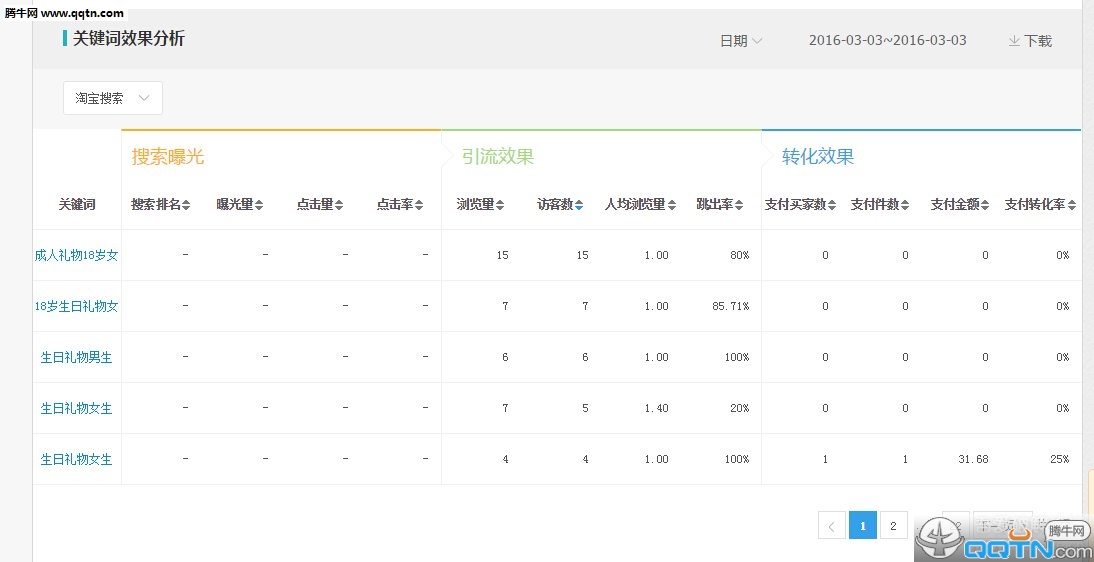This screenshot has height=562, width=1094.
Task: Open keyword 生日礼物男生
Action: [77, 357]
